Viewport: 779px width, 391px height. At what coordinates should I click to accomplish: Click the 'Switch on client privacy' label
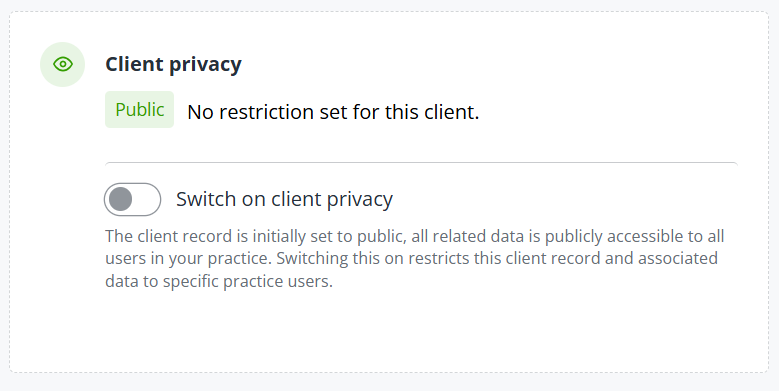284,199
